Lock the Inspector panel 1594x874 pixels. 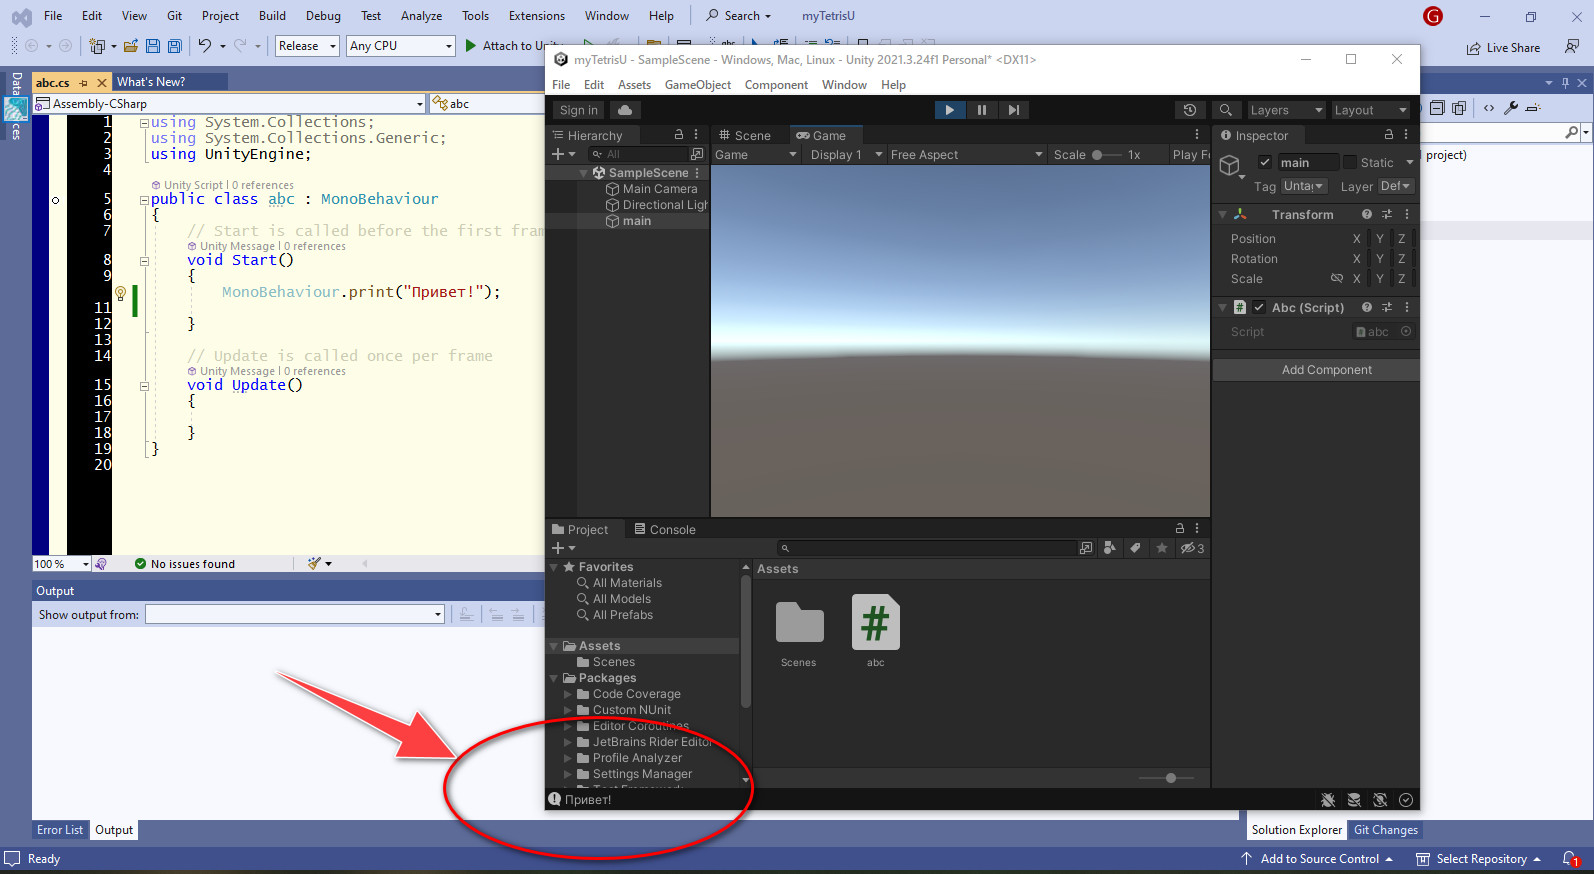point(1388,134)
